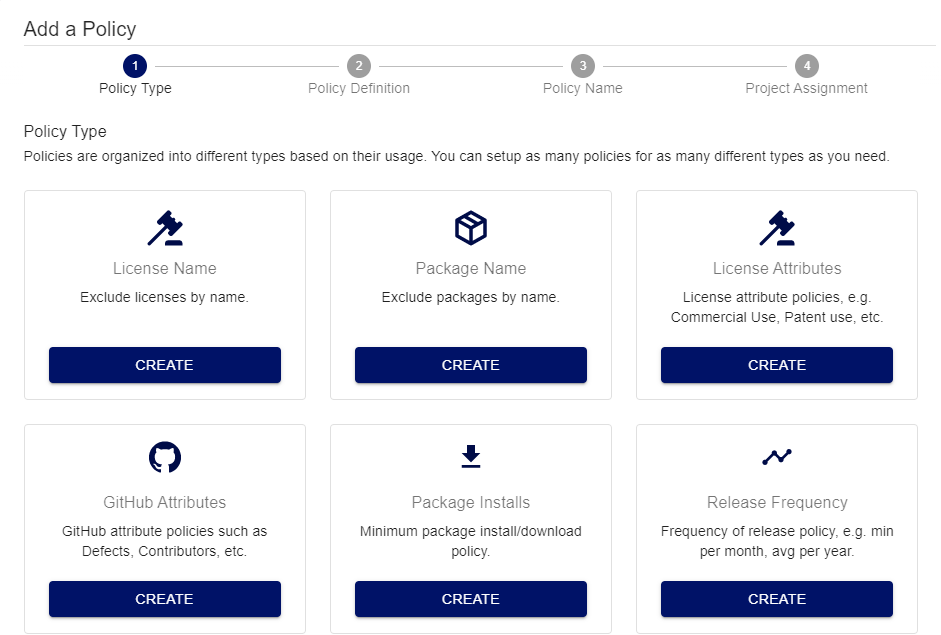Click the GitHub Attributes card title
This screenshot has width=941, height=635.
(165, 502)
